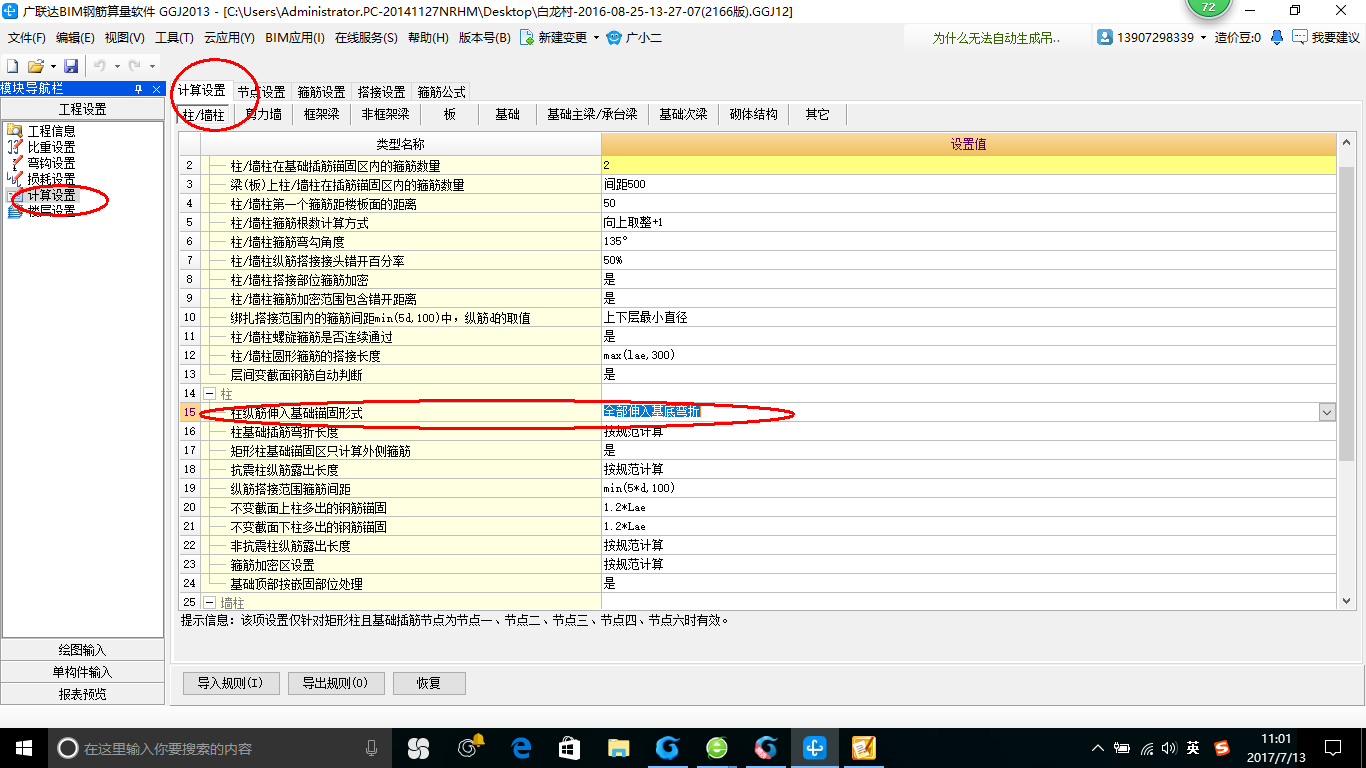Viewport: 1366px width, 768px height.
Task: Show hidden system tray icons chevron
Action: pos(1098,748)
